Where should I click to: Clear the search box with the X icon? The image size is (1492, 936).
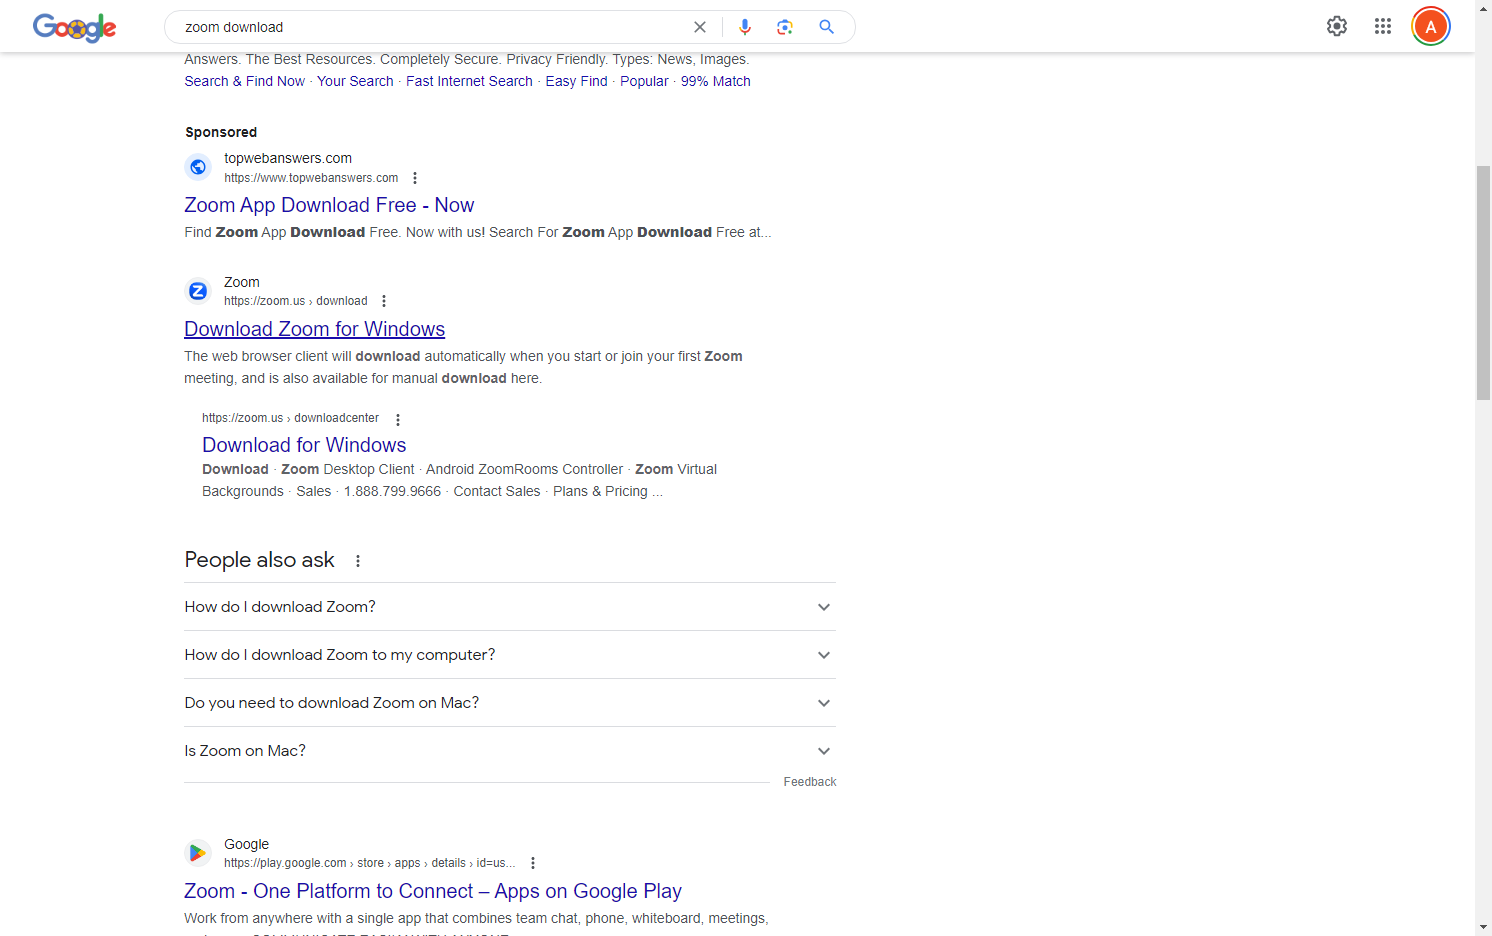(x=700, y=27)
